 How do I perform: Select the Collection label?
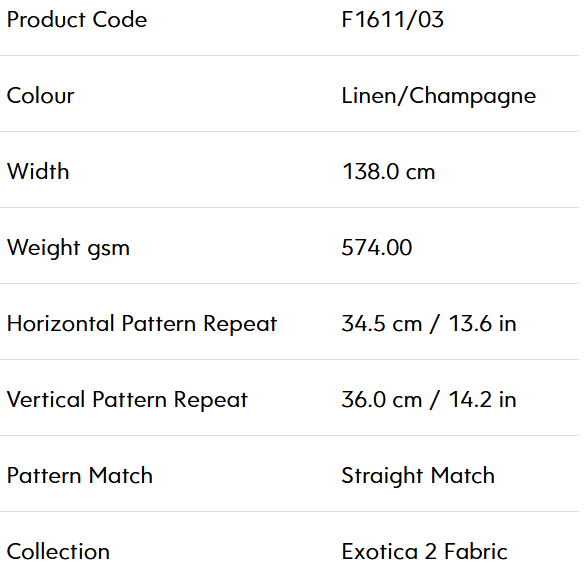tap(58, 552)
